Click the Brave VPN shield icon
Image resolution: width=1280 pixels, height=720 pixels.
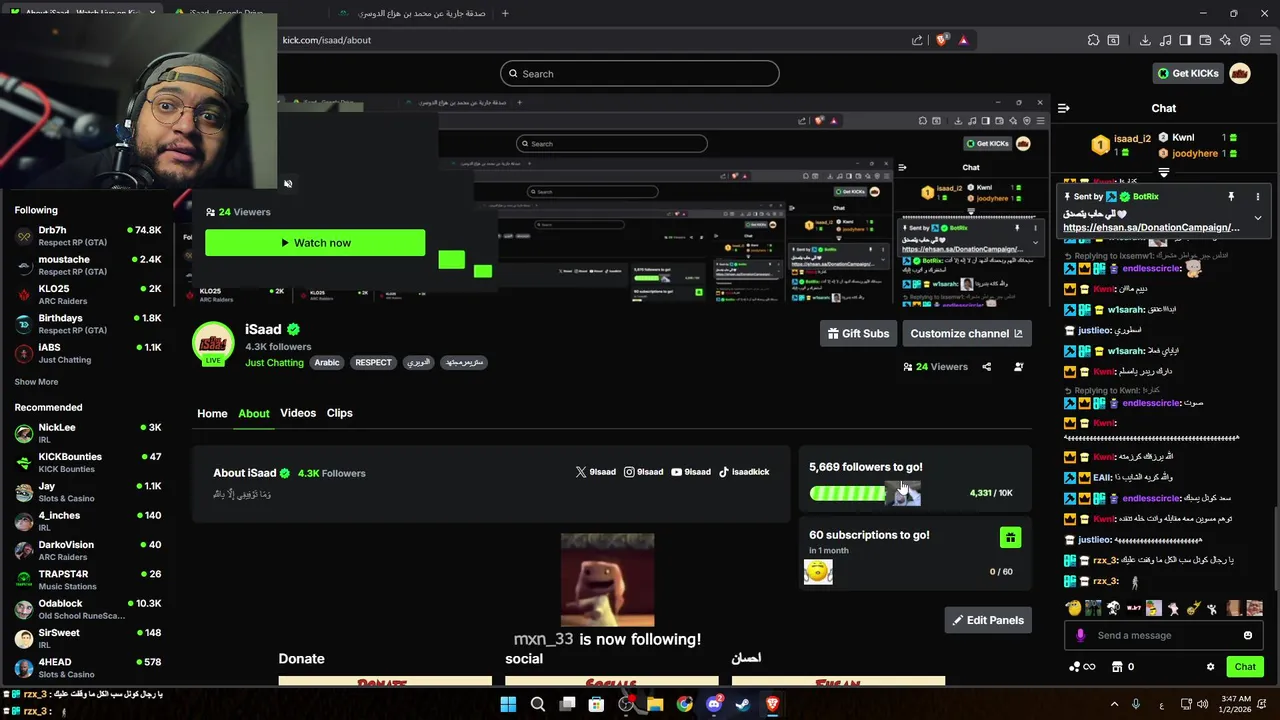(x=1245, y=40)
